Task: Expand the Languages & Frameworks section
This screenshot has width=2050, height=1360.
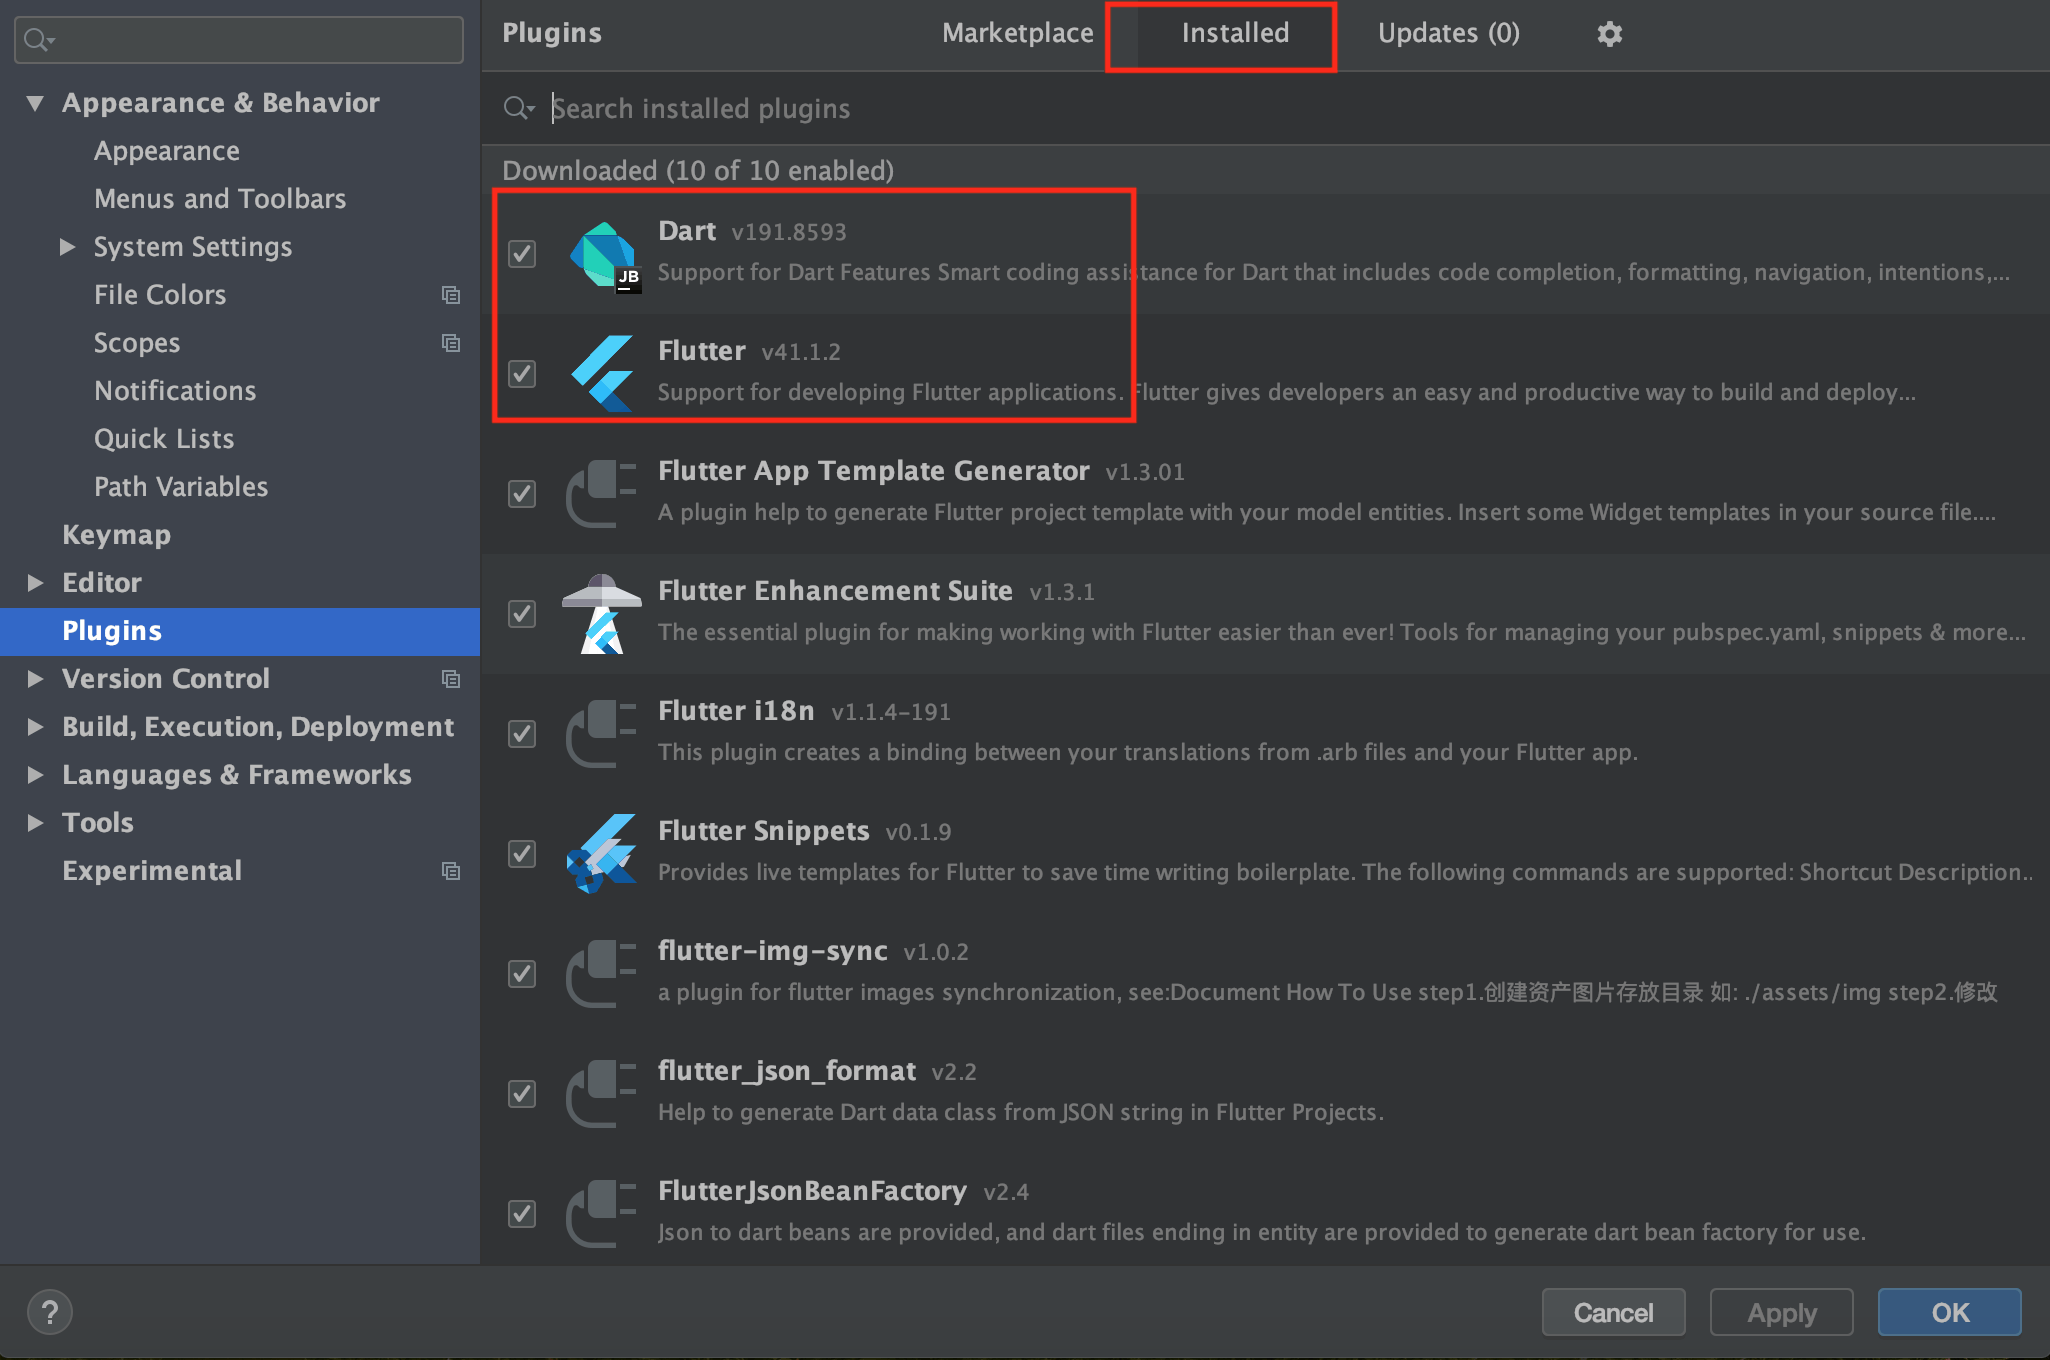Action: [36, 775]
